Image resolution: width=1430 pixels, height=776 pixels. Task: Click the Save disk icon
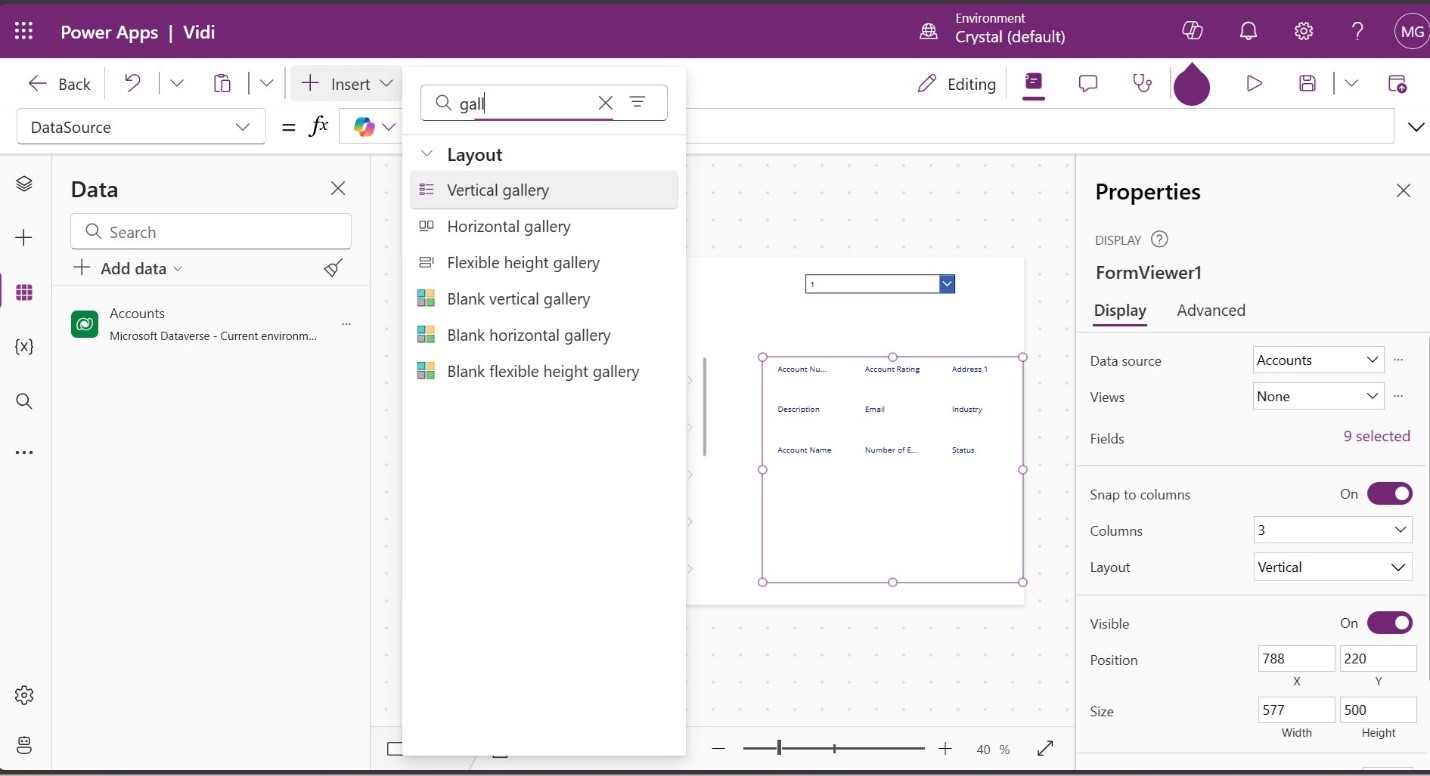(x=1307, y=84)
